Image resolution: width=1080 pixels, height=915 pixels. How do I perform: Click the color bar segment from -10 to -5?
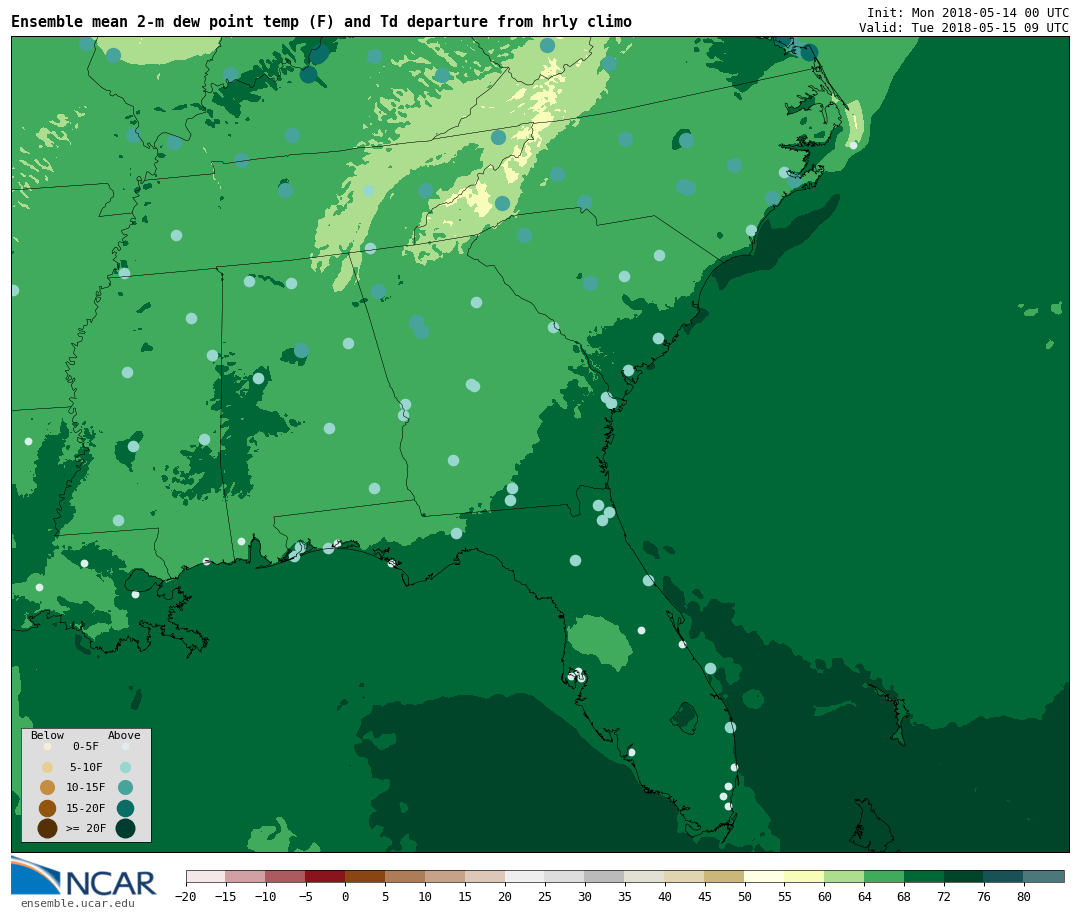[286, 876]
